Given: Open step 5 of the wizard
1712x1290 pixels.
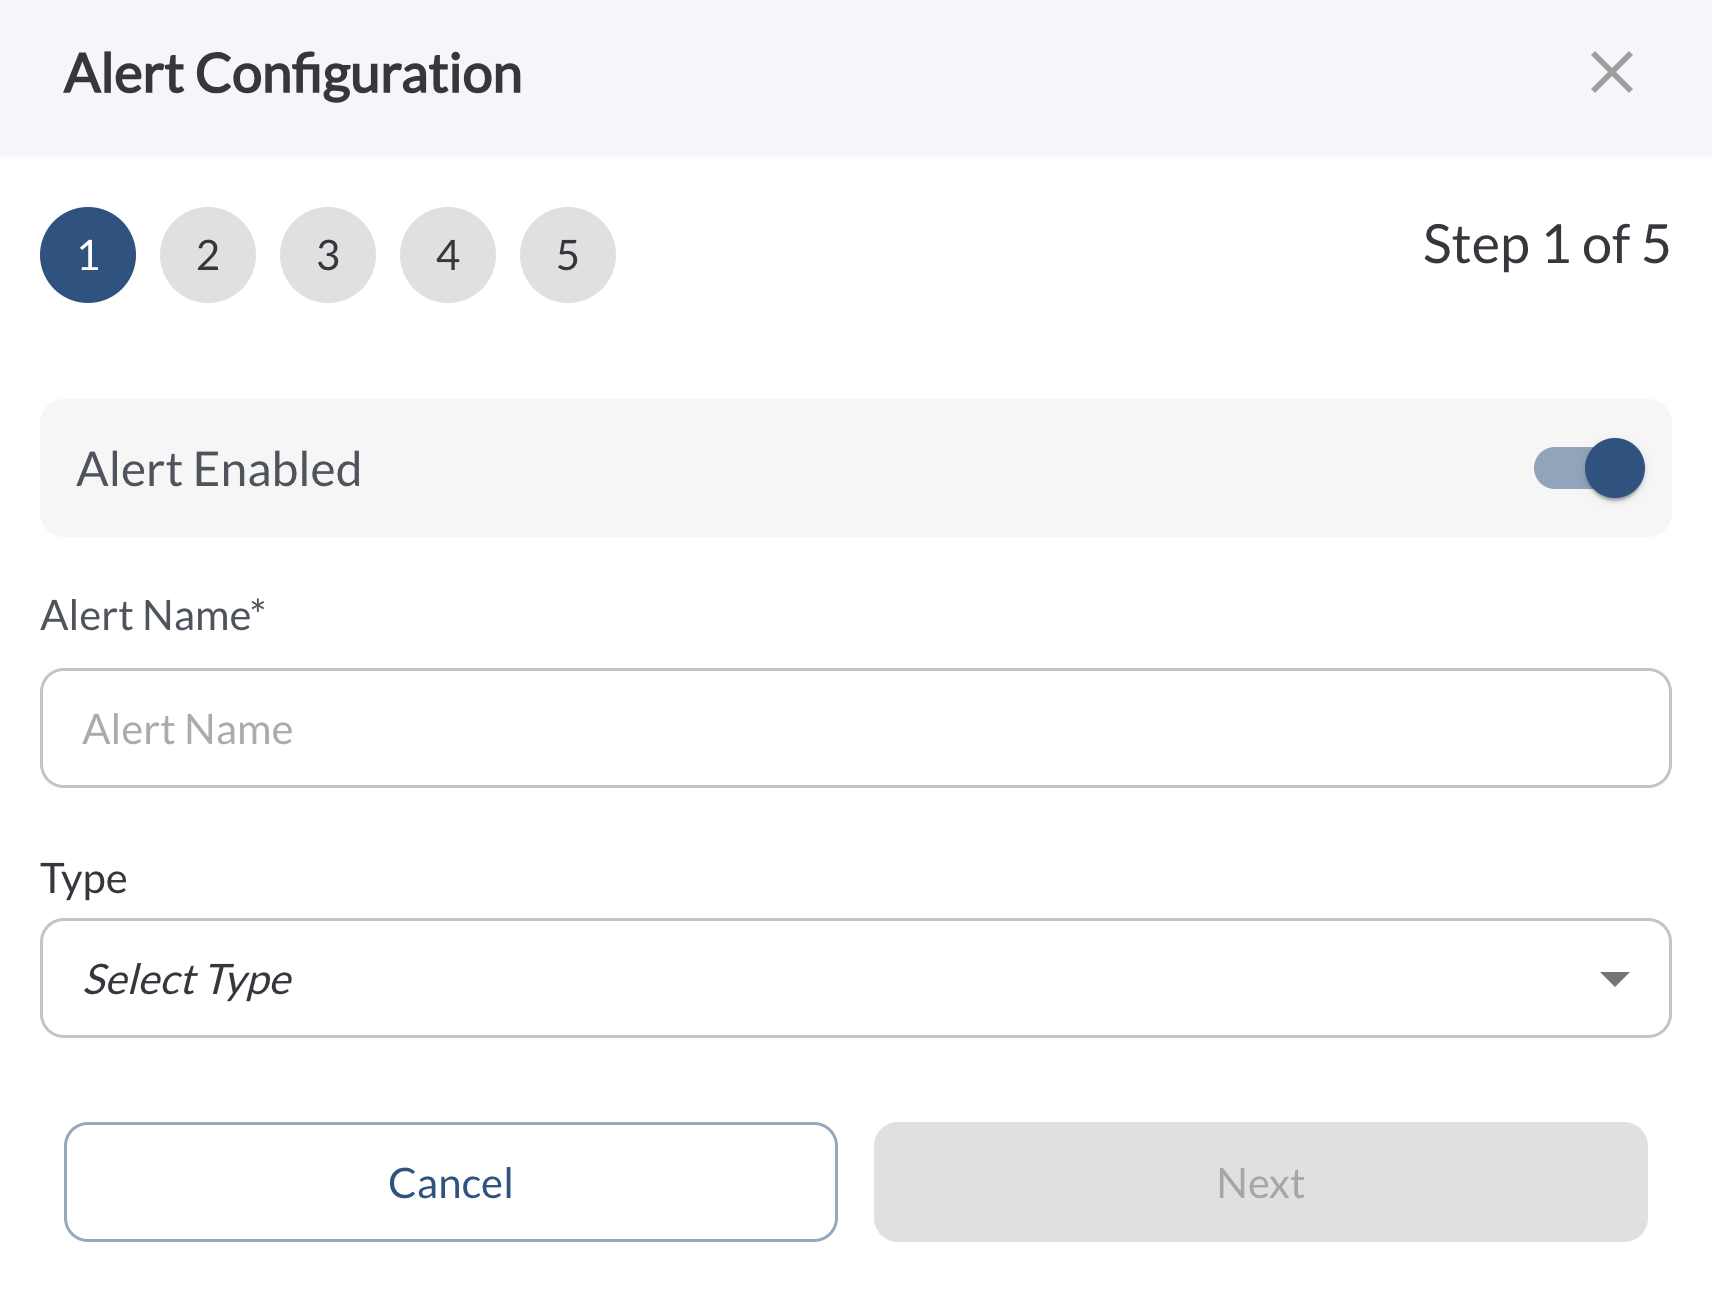Looking at the screenshot, I should [x=568, y=255].
